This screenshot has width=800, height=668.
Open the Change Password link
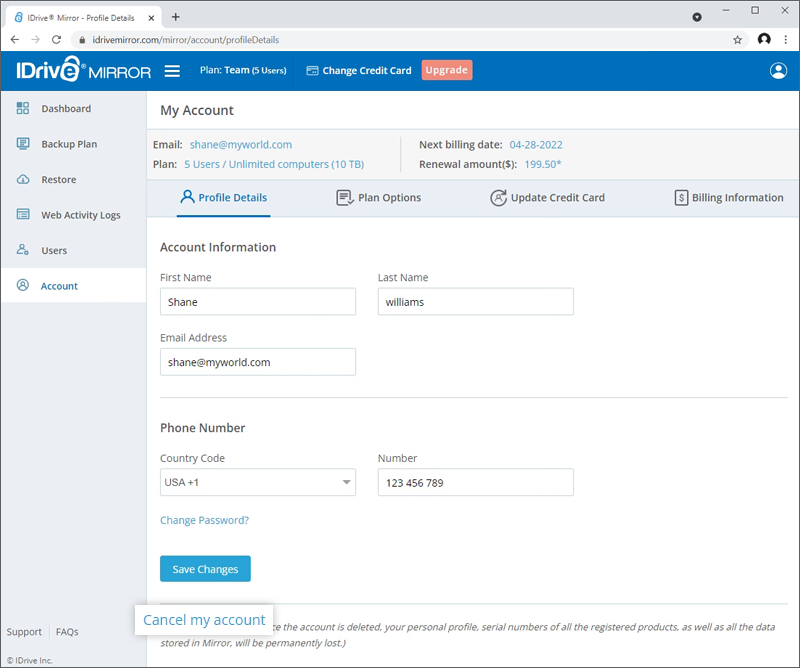(x=205, y=520)
